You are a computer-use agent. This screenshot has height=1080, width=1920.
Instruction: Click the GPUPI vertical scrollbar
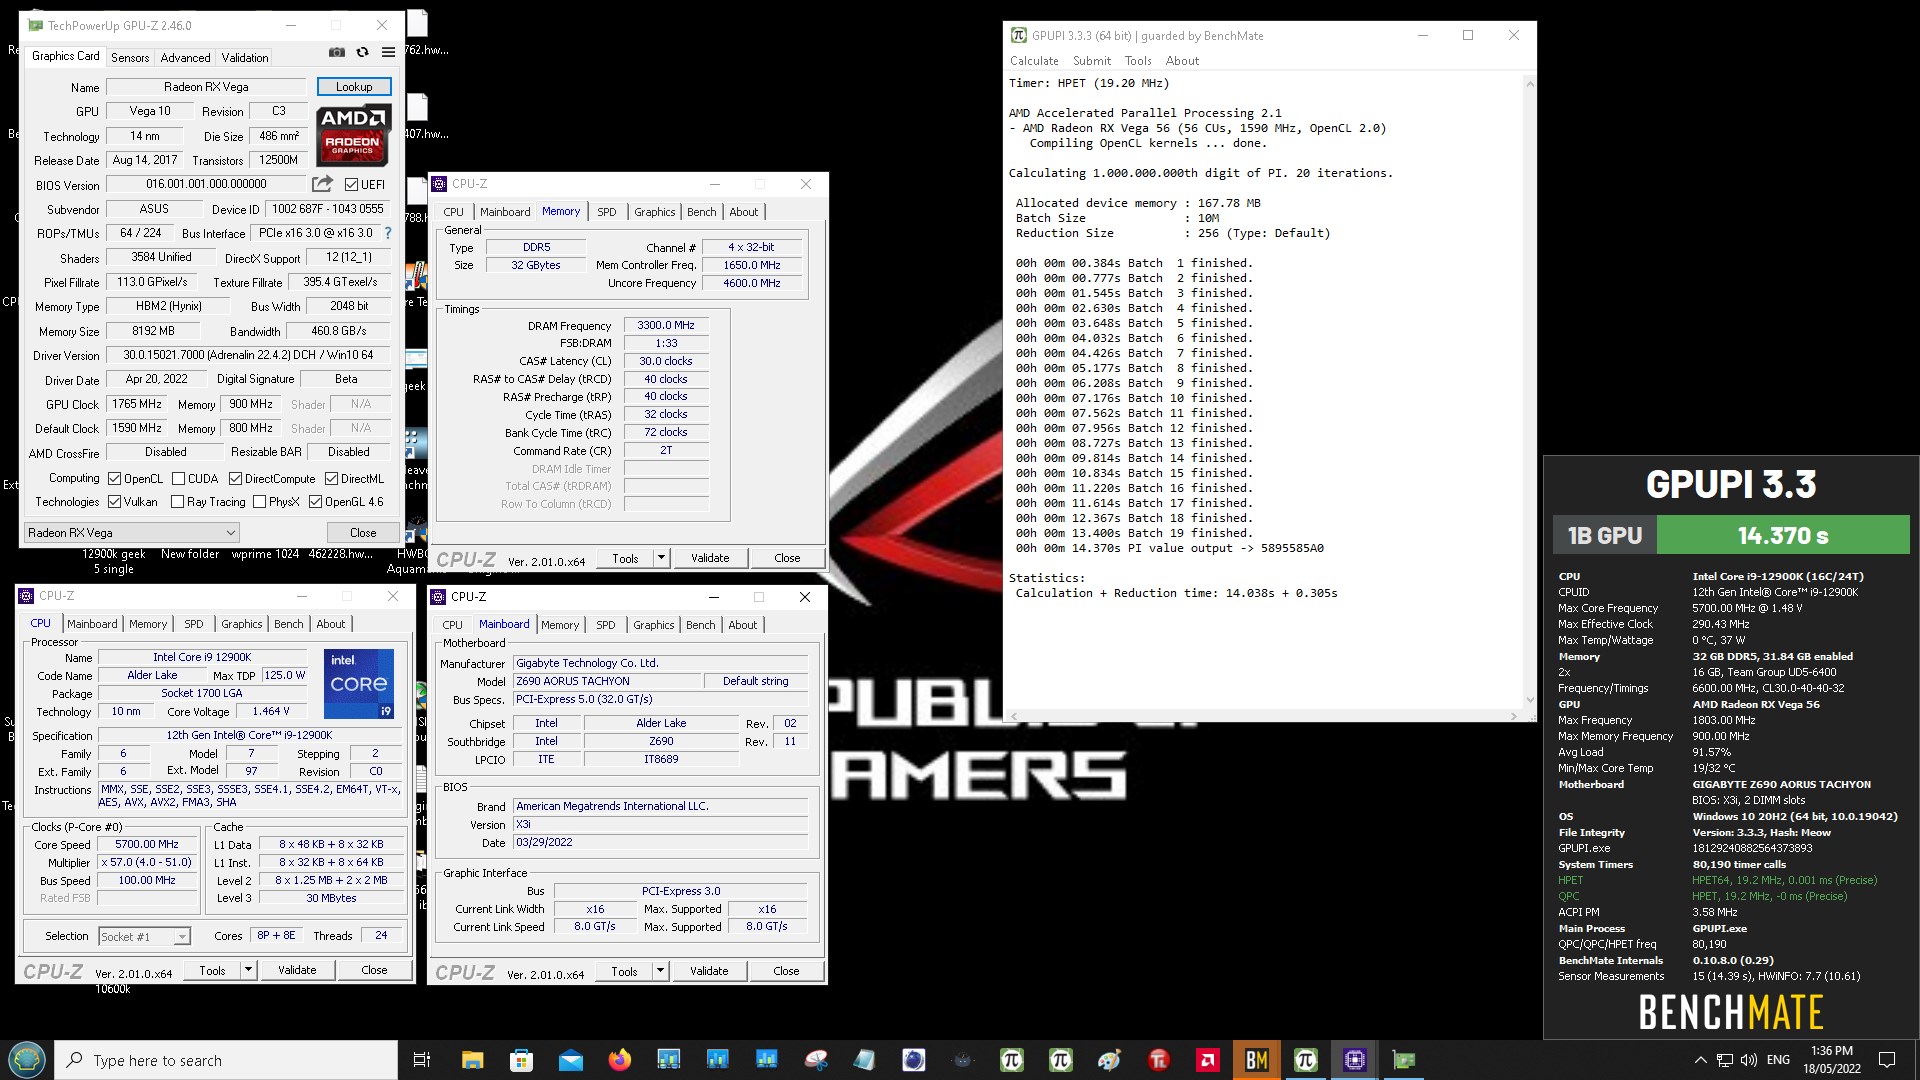pyautogui.click(x=1529, y=390)
